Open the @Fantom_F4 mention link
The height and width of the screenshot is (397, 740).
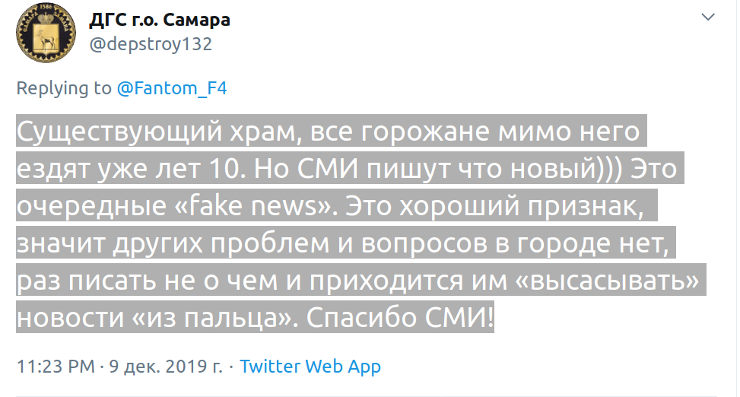coord(172,88)
